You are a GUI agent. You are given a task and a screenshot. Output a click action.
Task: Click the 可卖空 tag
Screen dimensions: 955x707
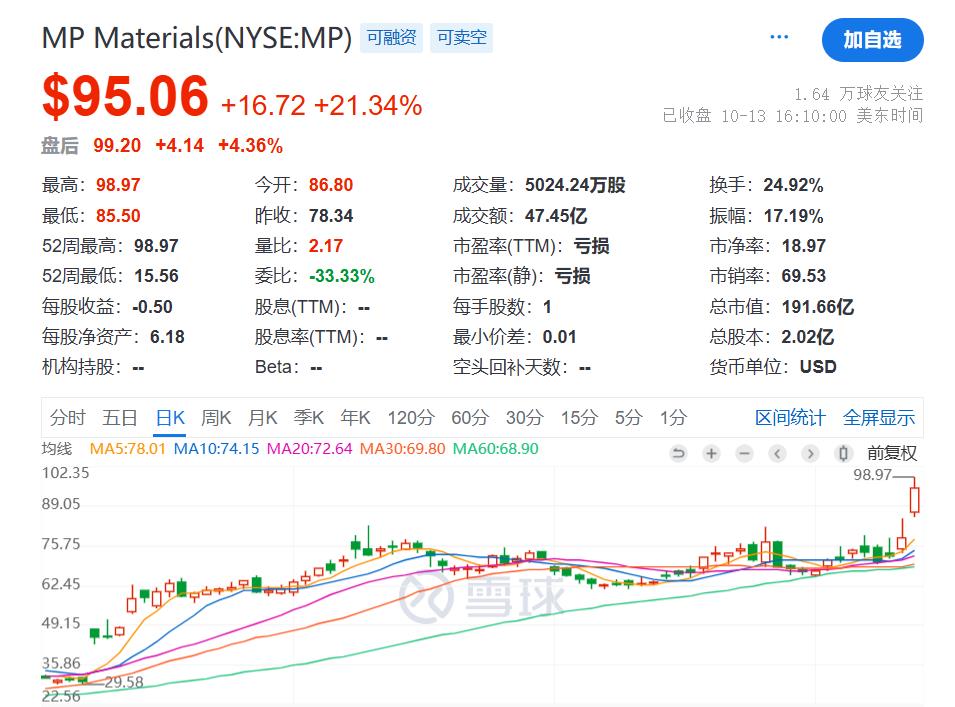pyautogui.click(x=462, y=38)
